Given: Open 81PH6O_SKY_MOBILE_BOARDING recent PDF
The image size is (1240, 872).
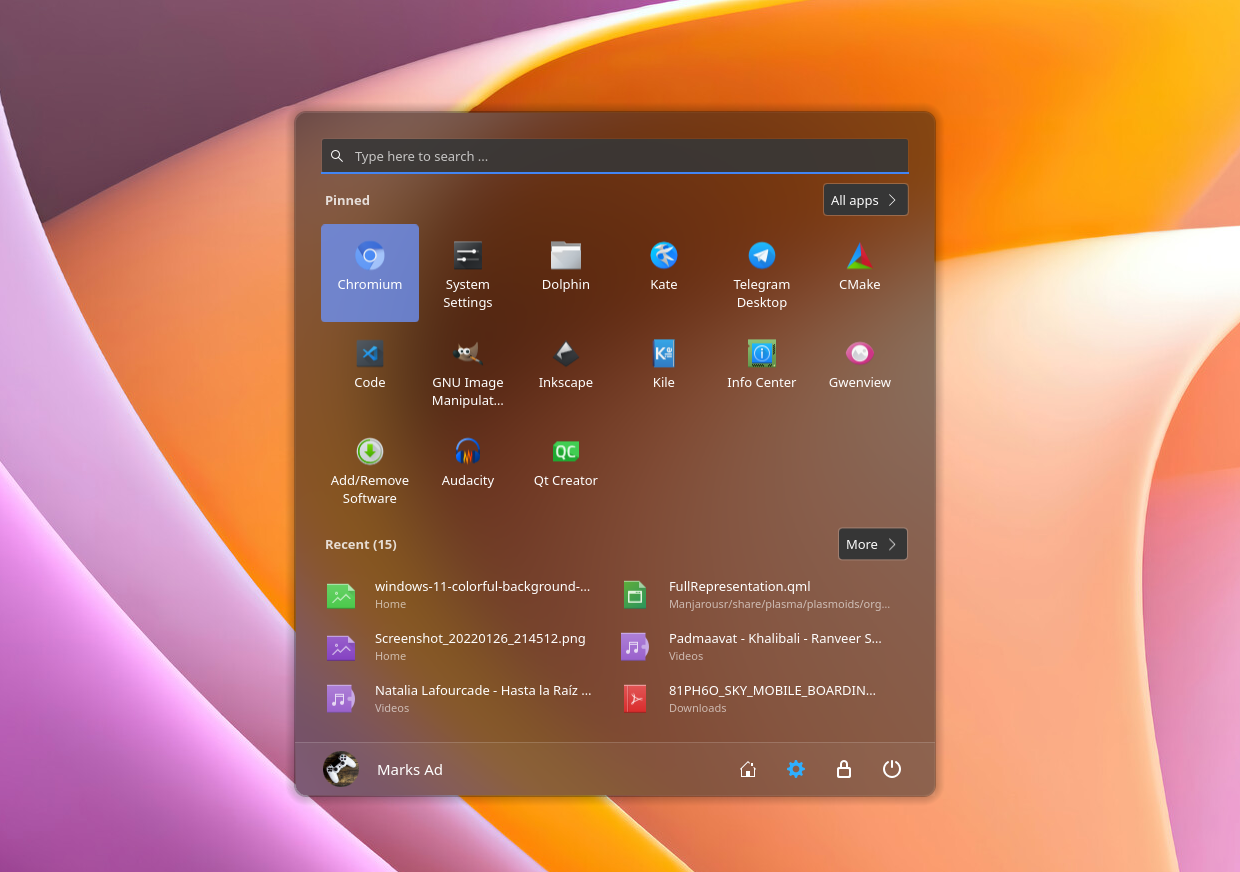Looking at the screenshot, I should tap(762, 699).
